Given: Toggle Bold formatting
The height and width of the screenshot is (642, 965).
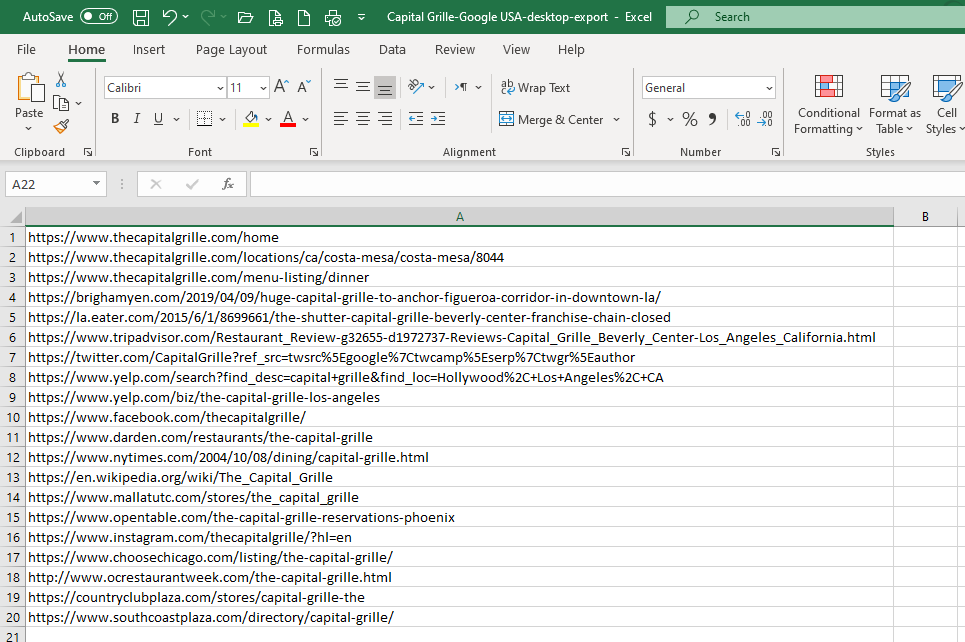Looking at the screenshot, I should [x=115, y=119].
